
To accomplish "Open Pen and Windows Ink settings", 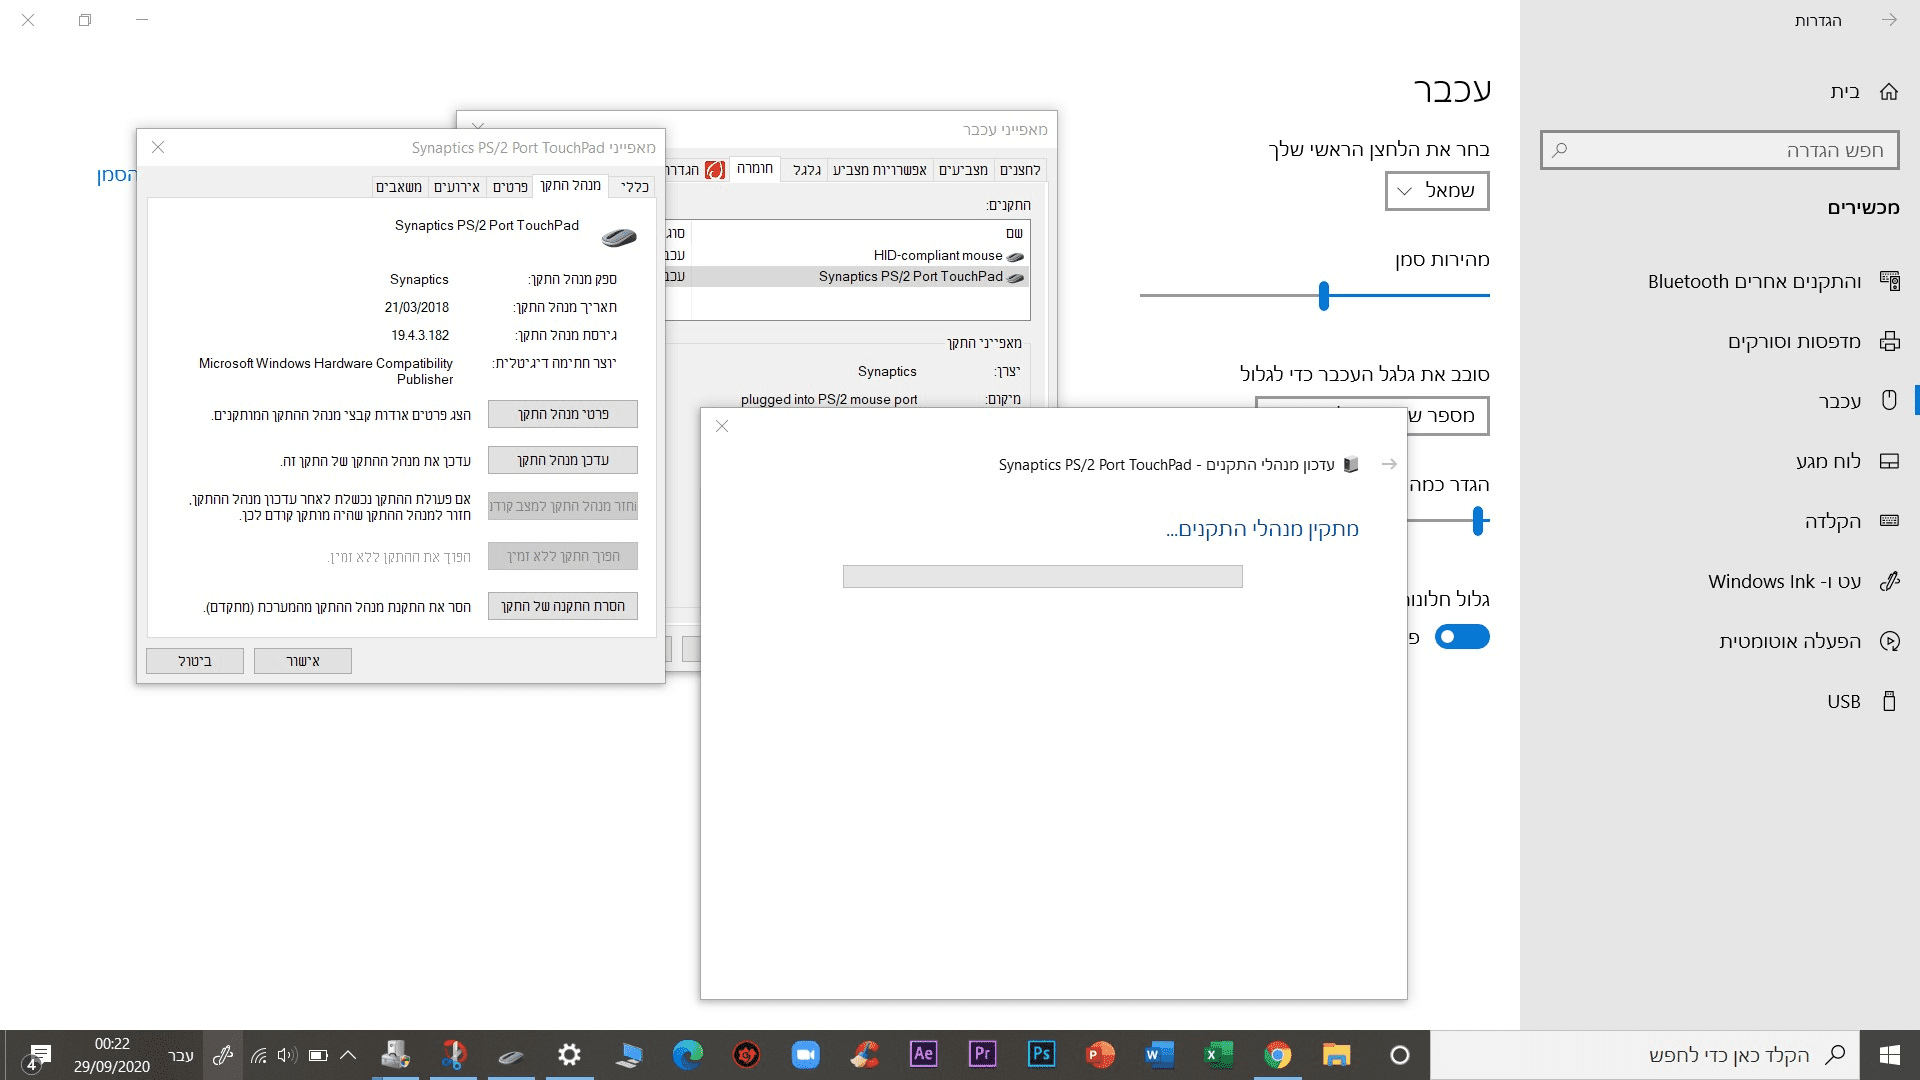I will pos(1784,582).
